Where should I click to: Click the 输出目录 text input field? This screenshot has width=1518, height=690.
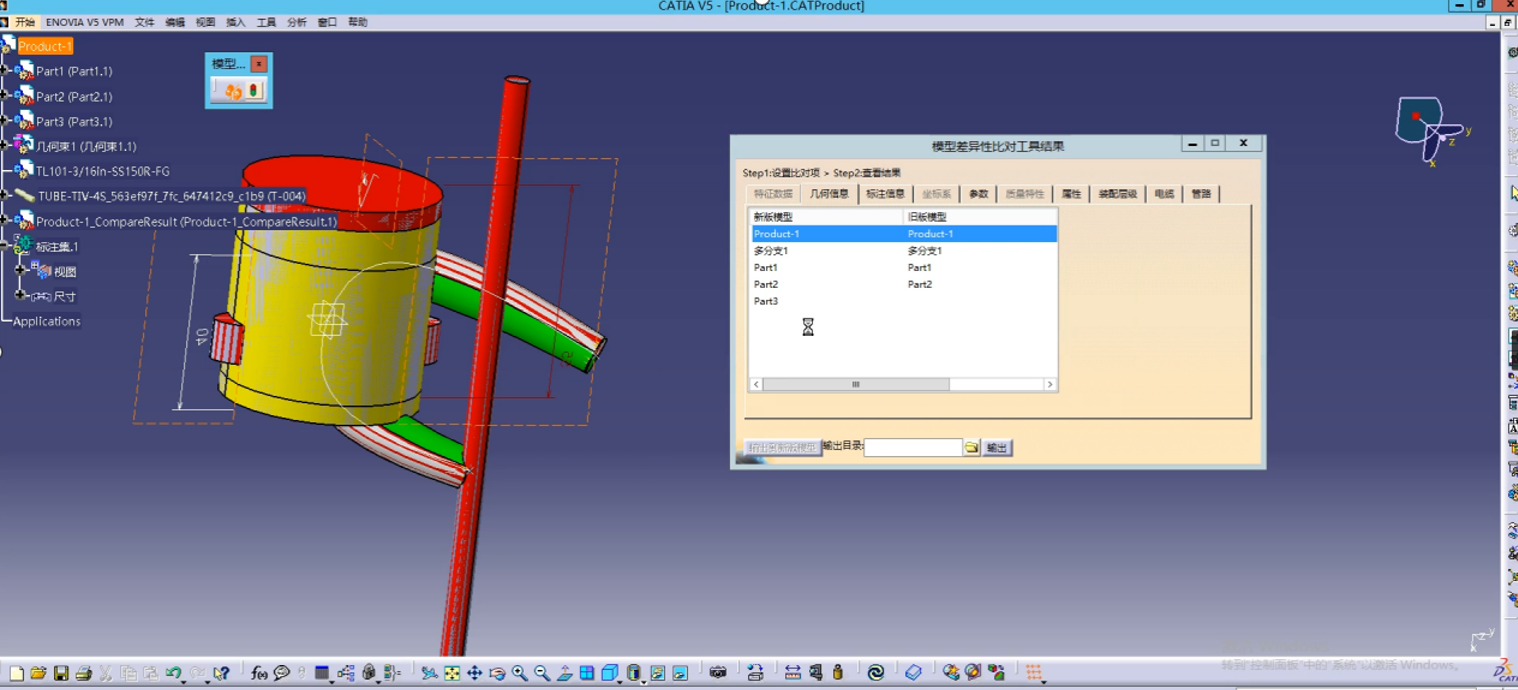pyautogui.click(x=912, y=448)
